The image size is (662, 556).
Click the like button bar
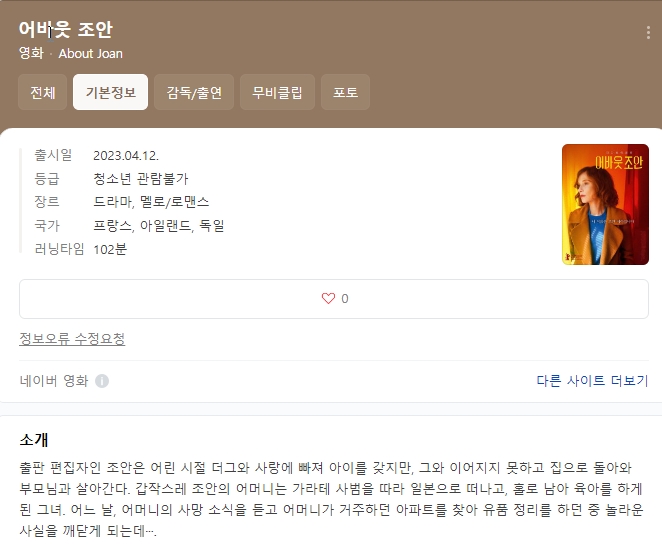click(x=334, y=299)
